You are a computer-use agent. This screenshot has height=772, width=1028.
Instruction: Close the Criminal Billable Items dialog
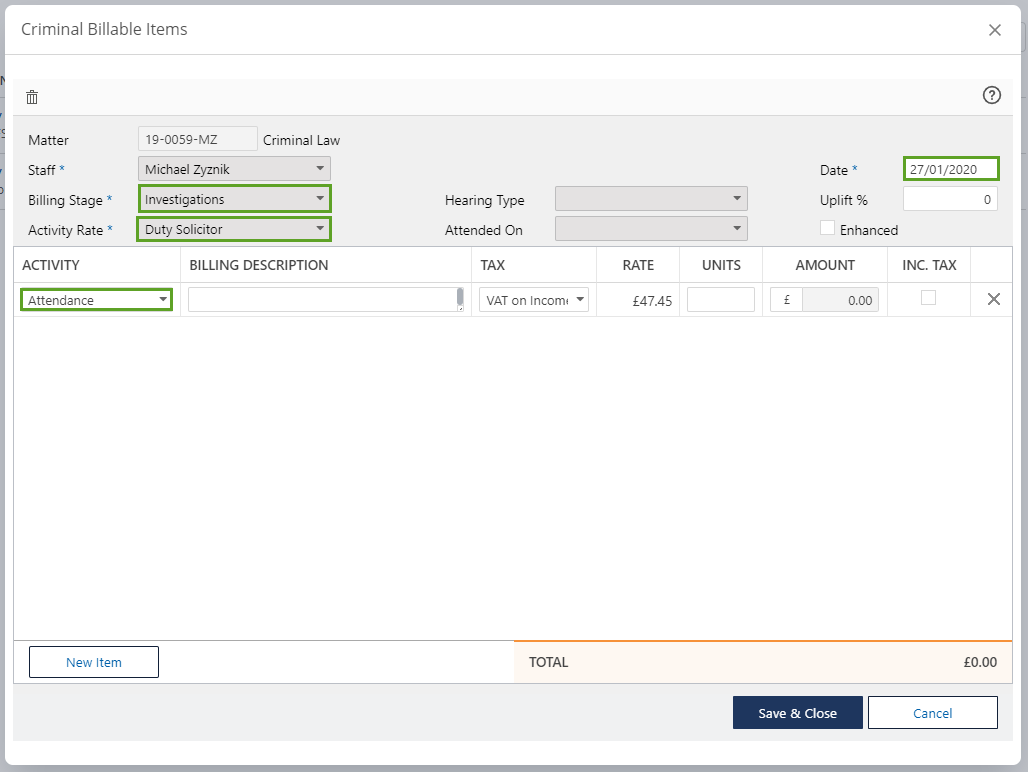pos(994,30)
